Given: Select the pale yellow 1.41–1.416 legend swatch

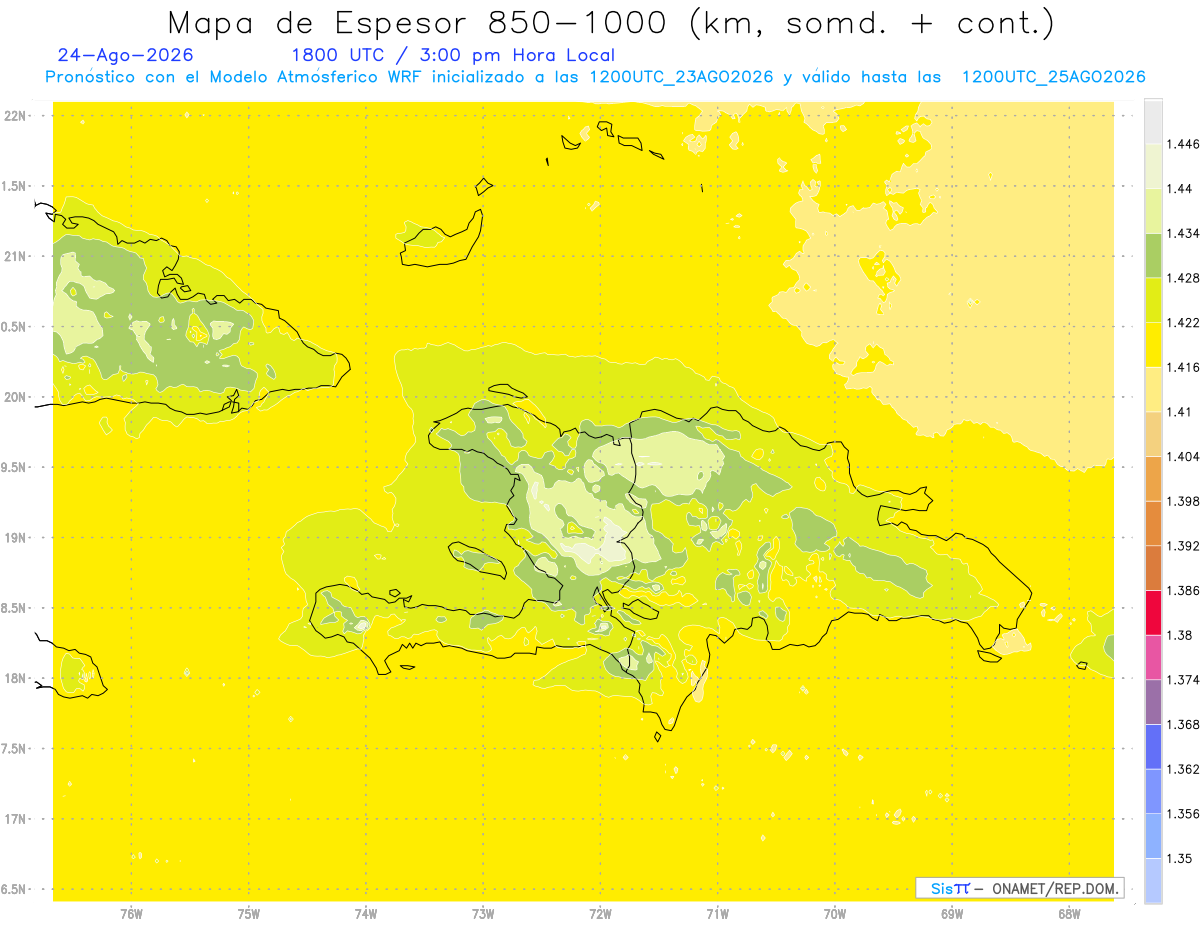Looking at the screenshot, I should (1153, 389).
